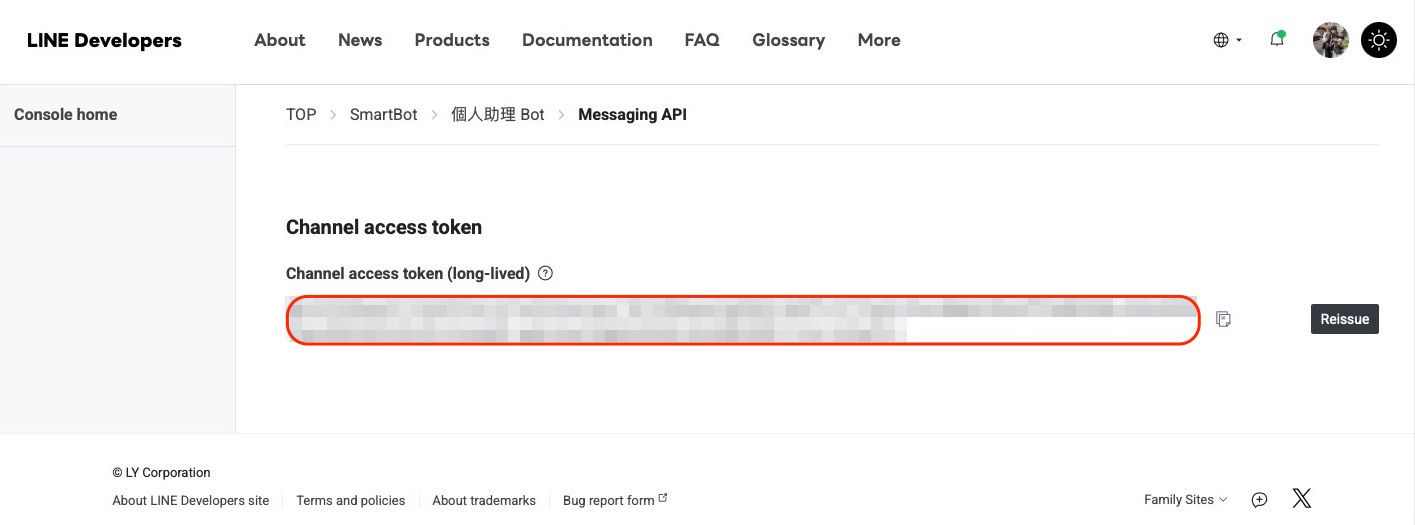The height and width of the screenshot is (525, 1415).
Task: Open the language globe selector
Action: pyautogui.click(x=1227, y=40)
